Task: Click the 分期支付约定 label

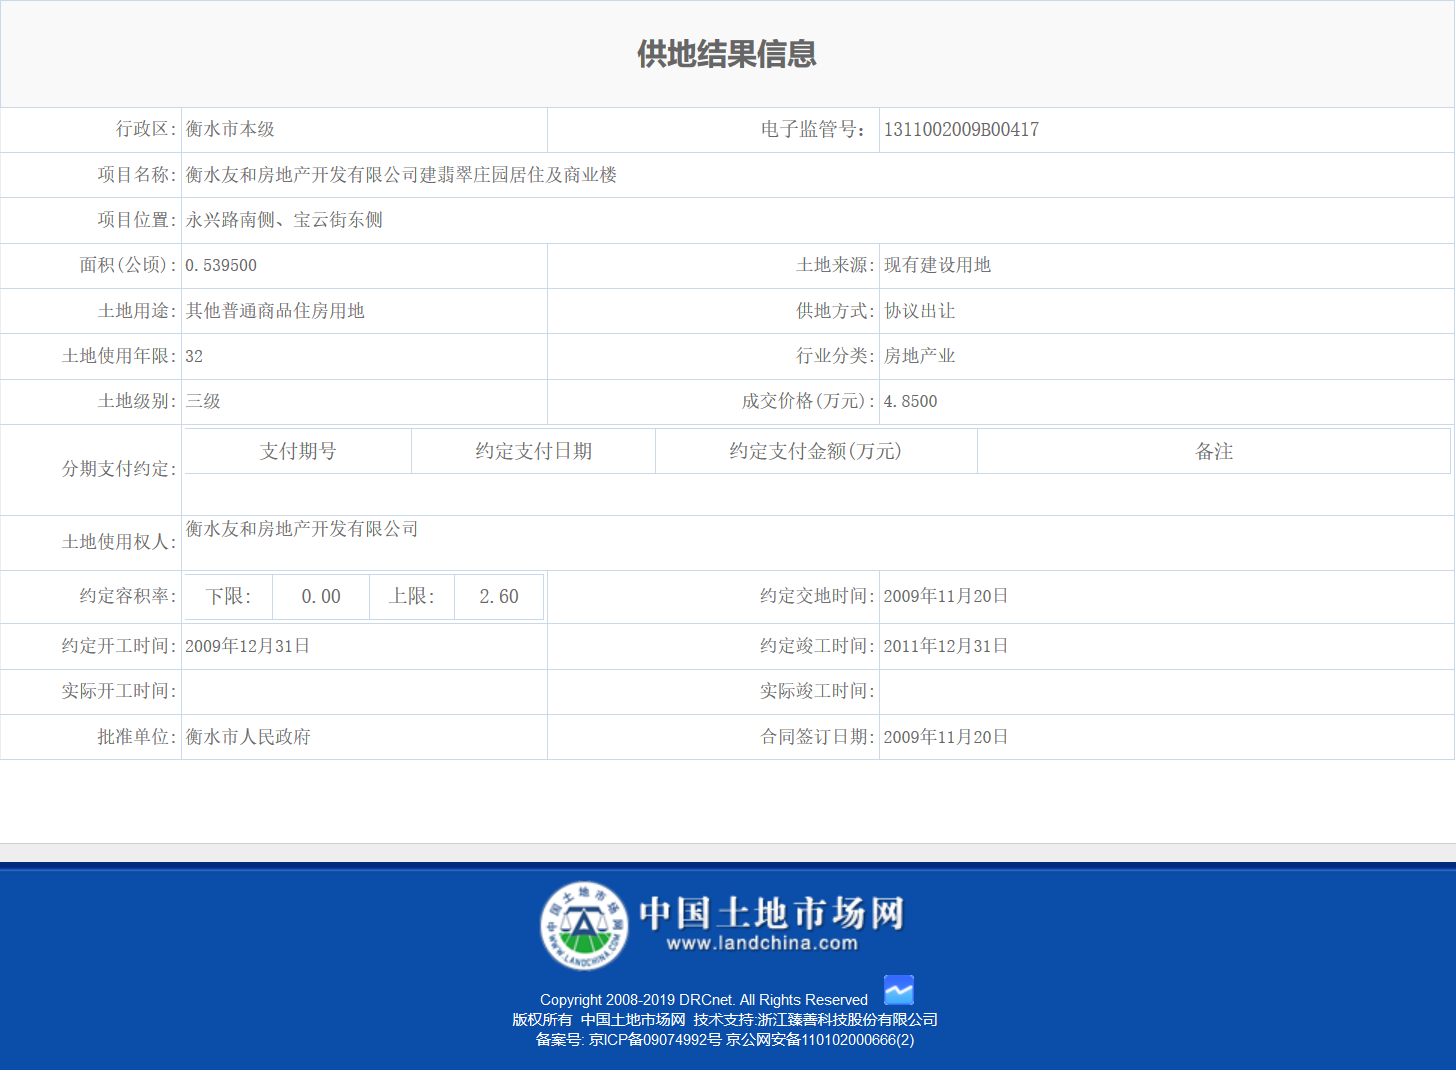Action: point(119,469)
